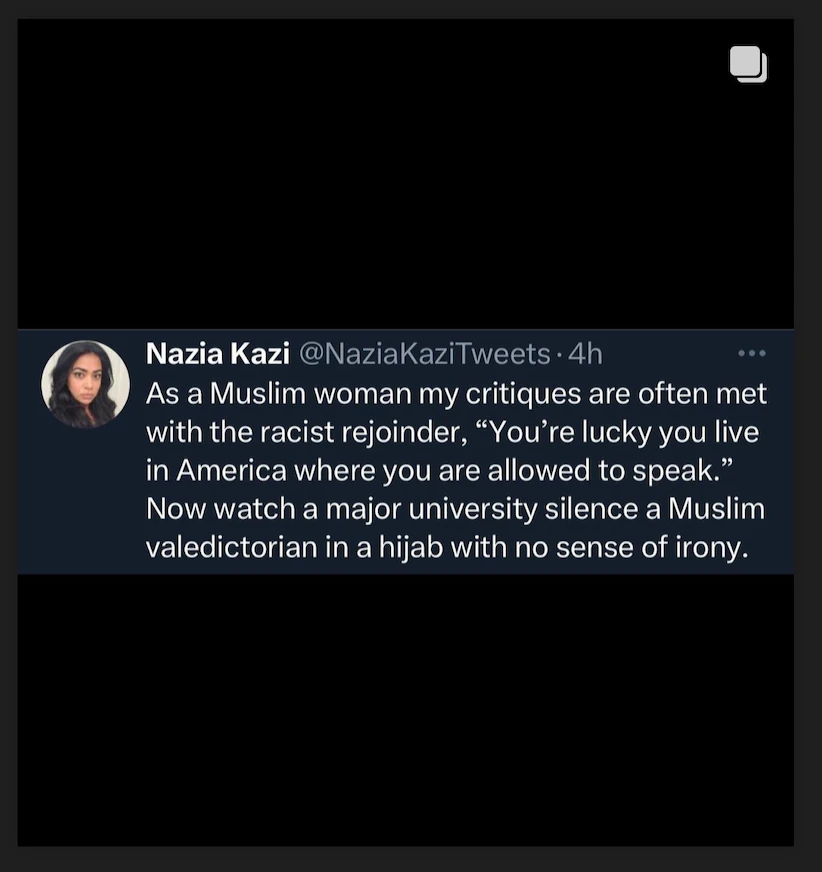The width and height of the screenshot is (822, 872).
Task: Click the 4h tweet timestamp
Action: pos(585,353)
